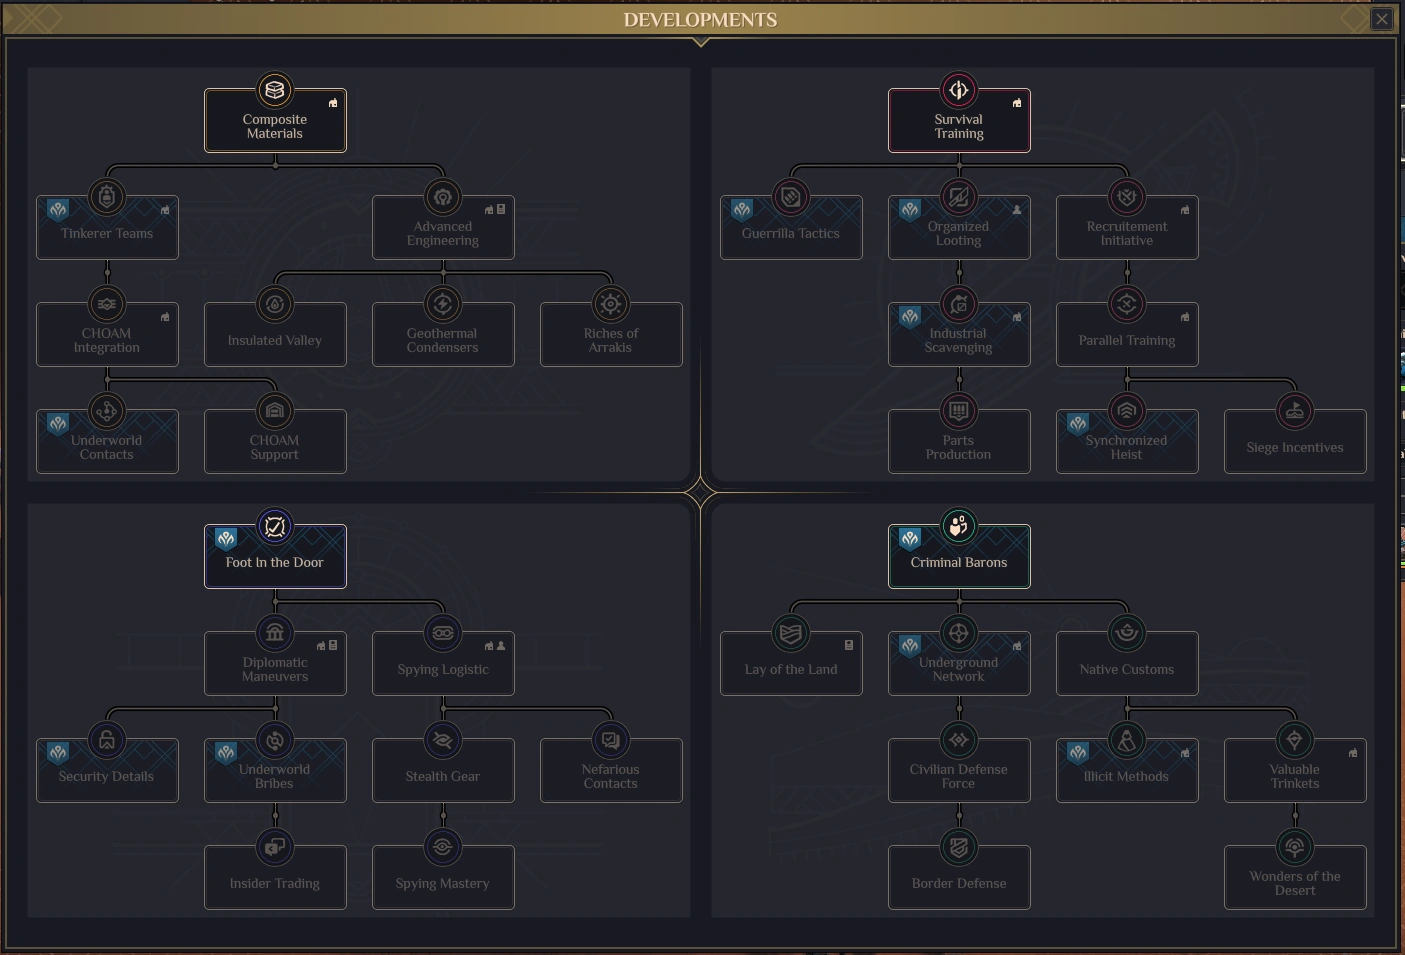
Task: Open the Border Defense development card
Action: pyautogui.click(x=959, y=877)
